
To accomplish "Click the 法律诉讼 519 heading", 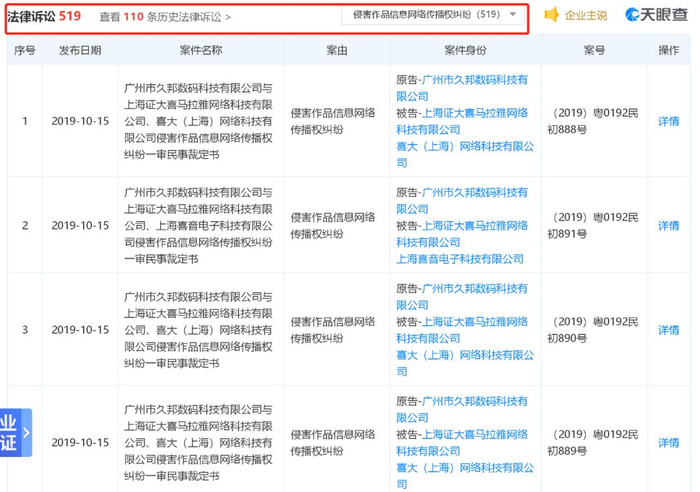I will (x=44, y=16).
